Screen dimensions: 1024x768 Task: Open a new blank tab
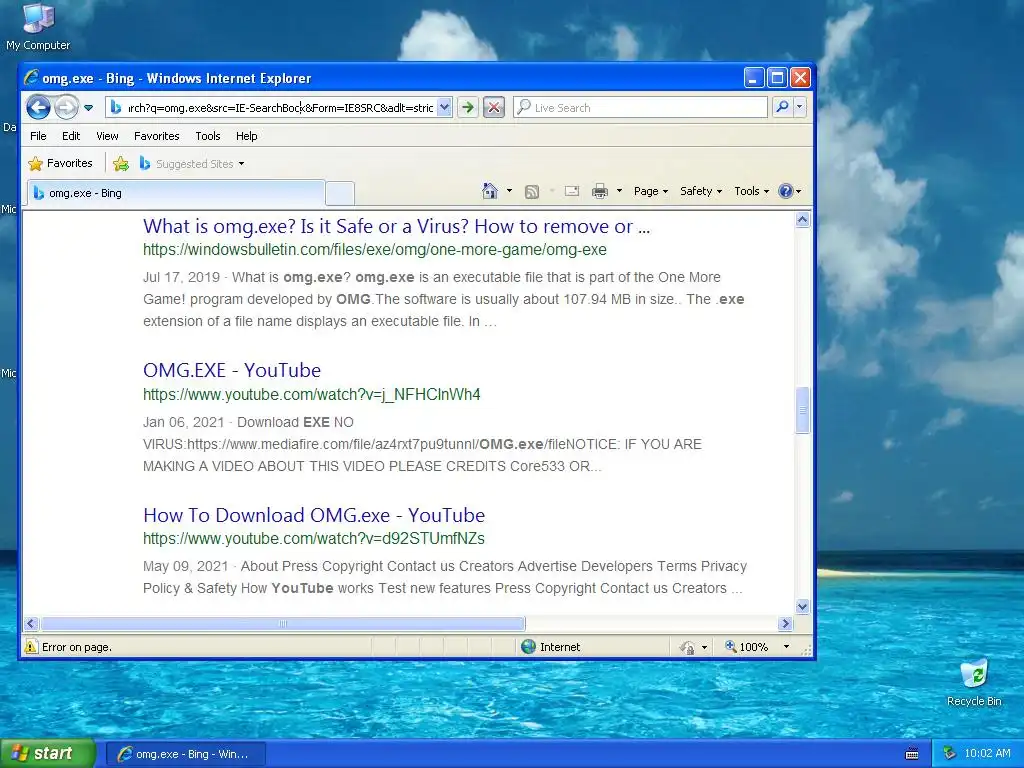point(340,194)
